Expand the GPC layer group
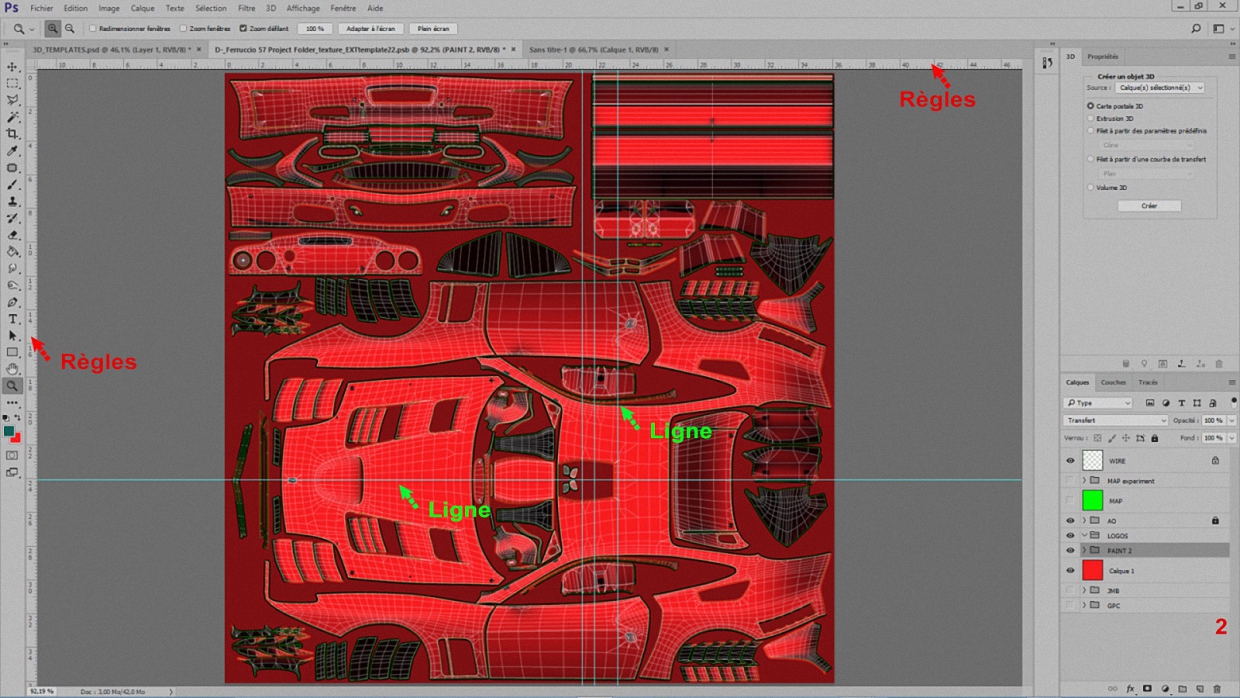1240x698 pixels. (x=1084, y=606)
